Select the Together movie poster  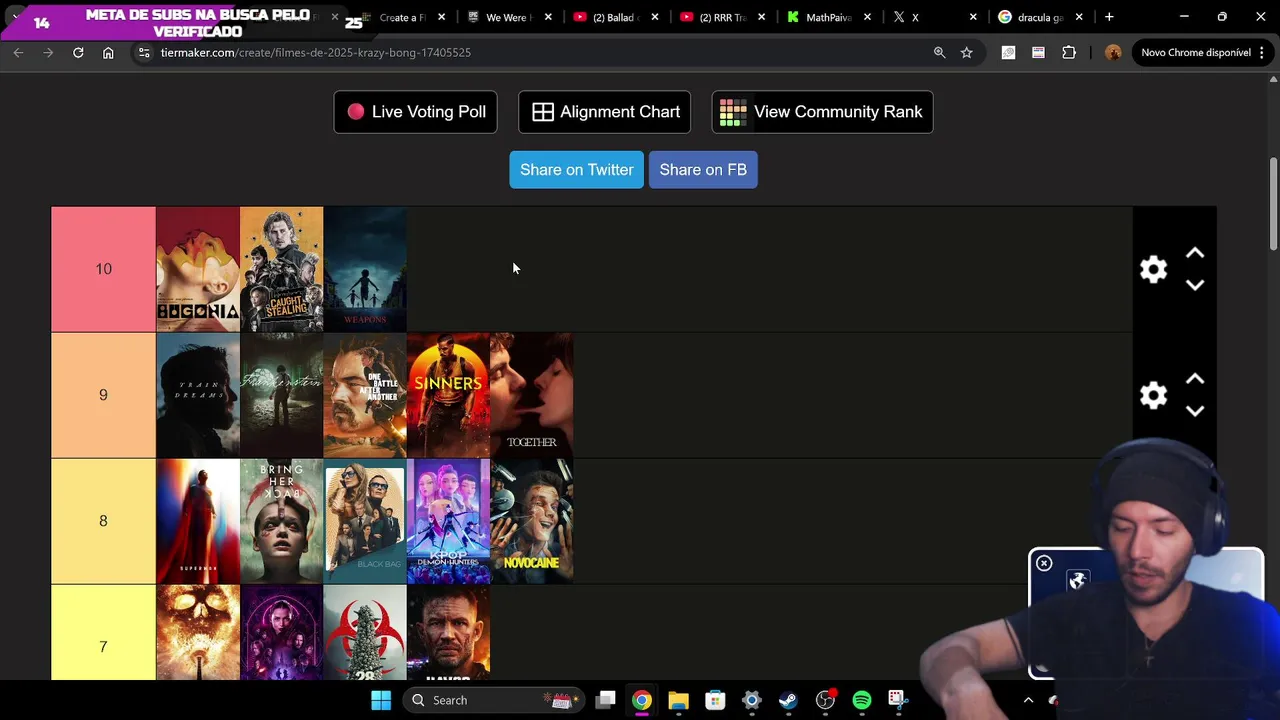click(532, 395)
